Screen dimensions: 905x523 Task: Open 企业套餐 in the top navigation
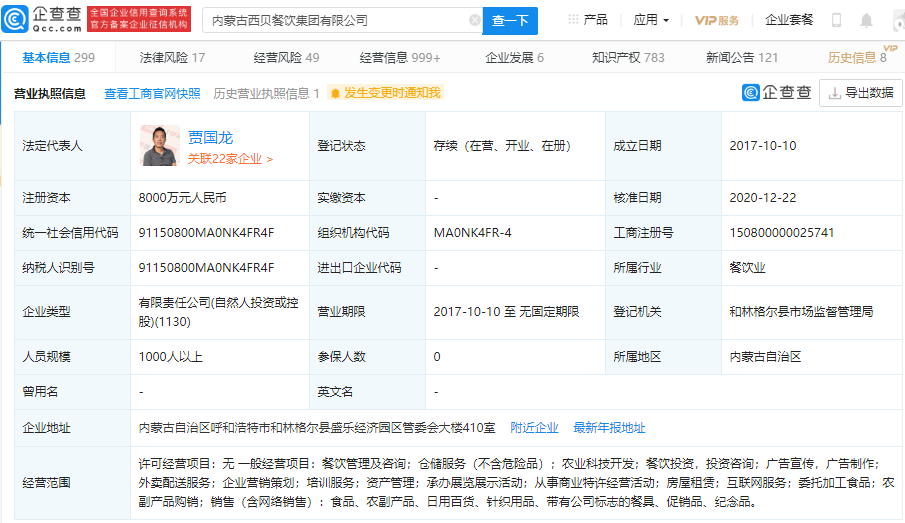coord(788,20)
